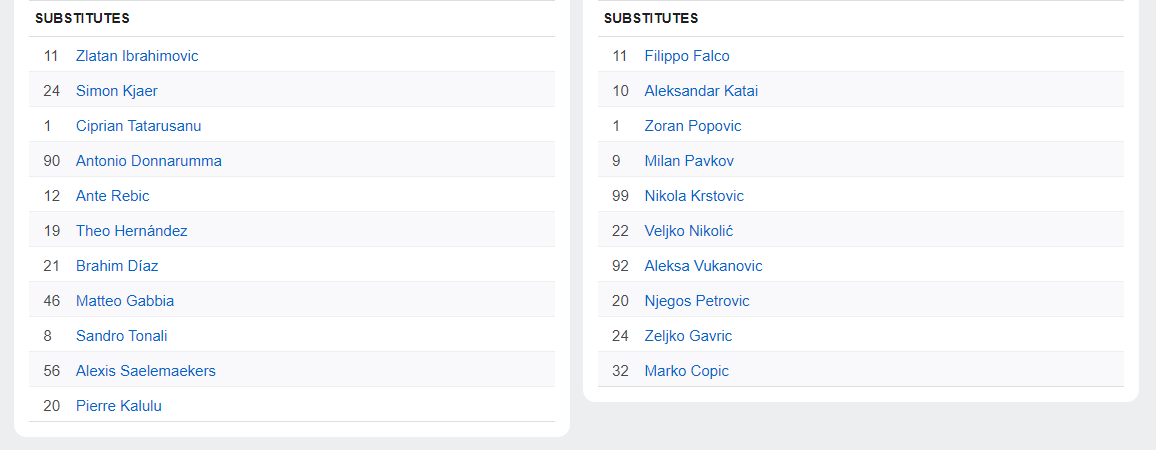Open the Theo Hernández link

click(x=131, y=231)
